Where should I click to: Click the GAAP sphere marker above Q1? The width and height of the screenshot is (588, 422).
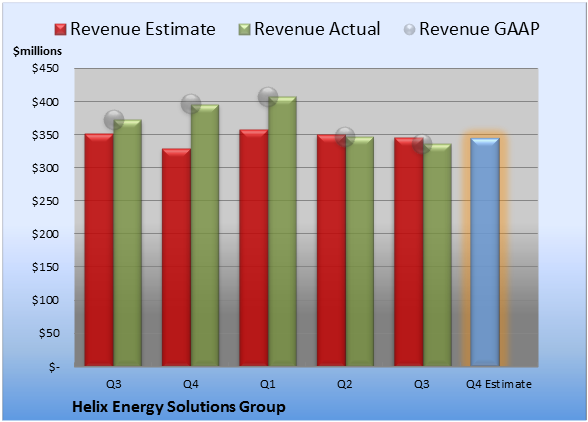coord(268,97)
